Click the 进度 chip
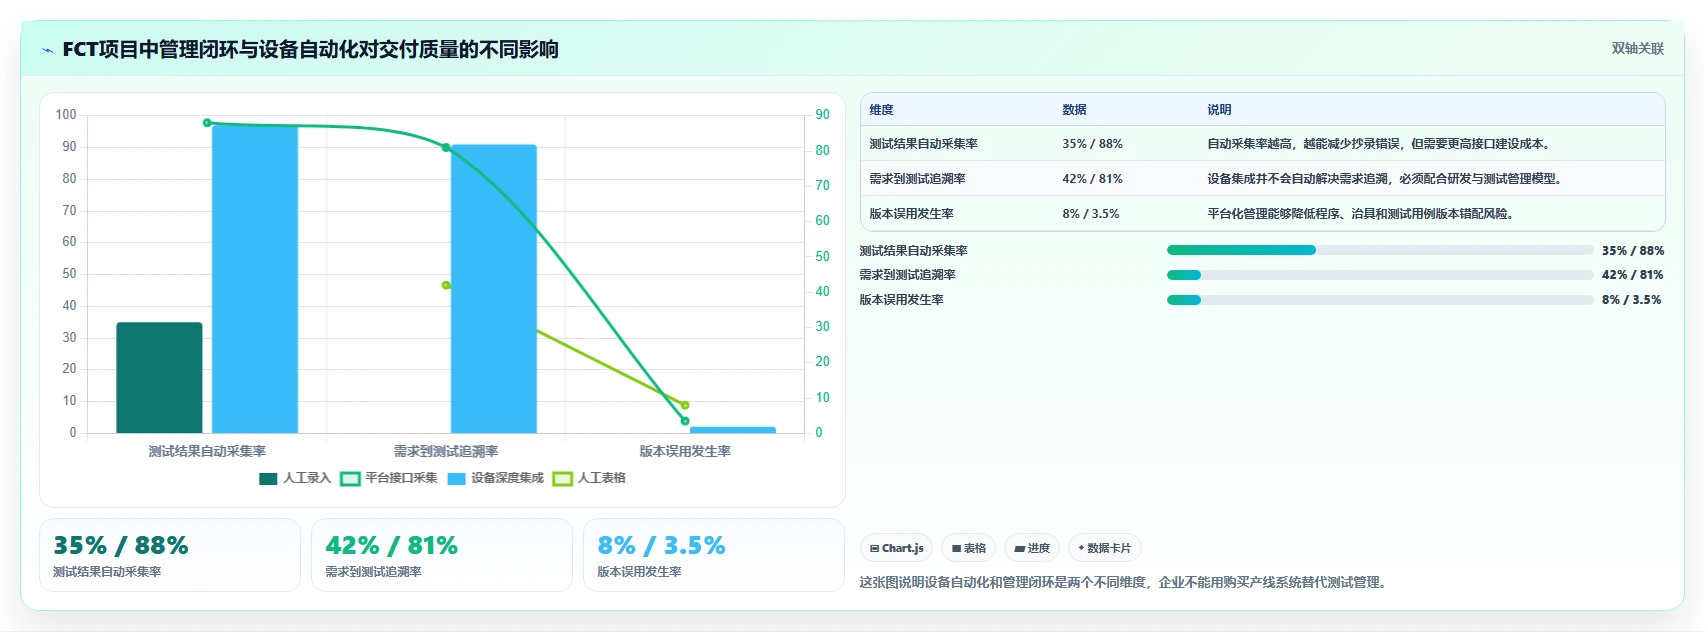The height and width of the screenshot is (632, 1705). coord(1031,548)
